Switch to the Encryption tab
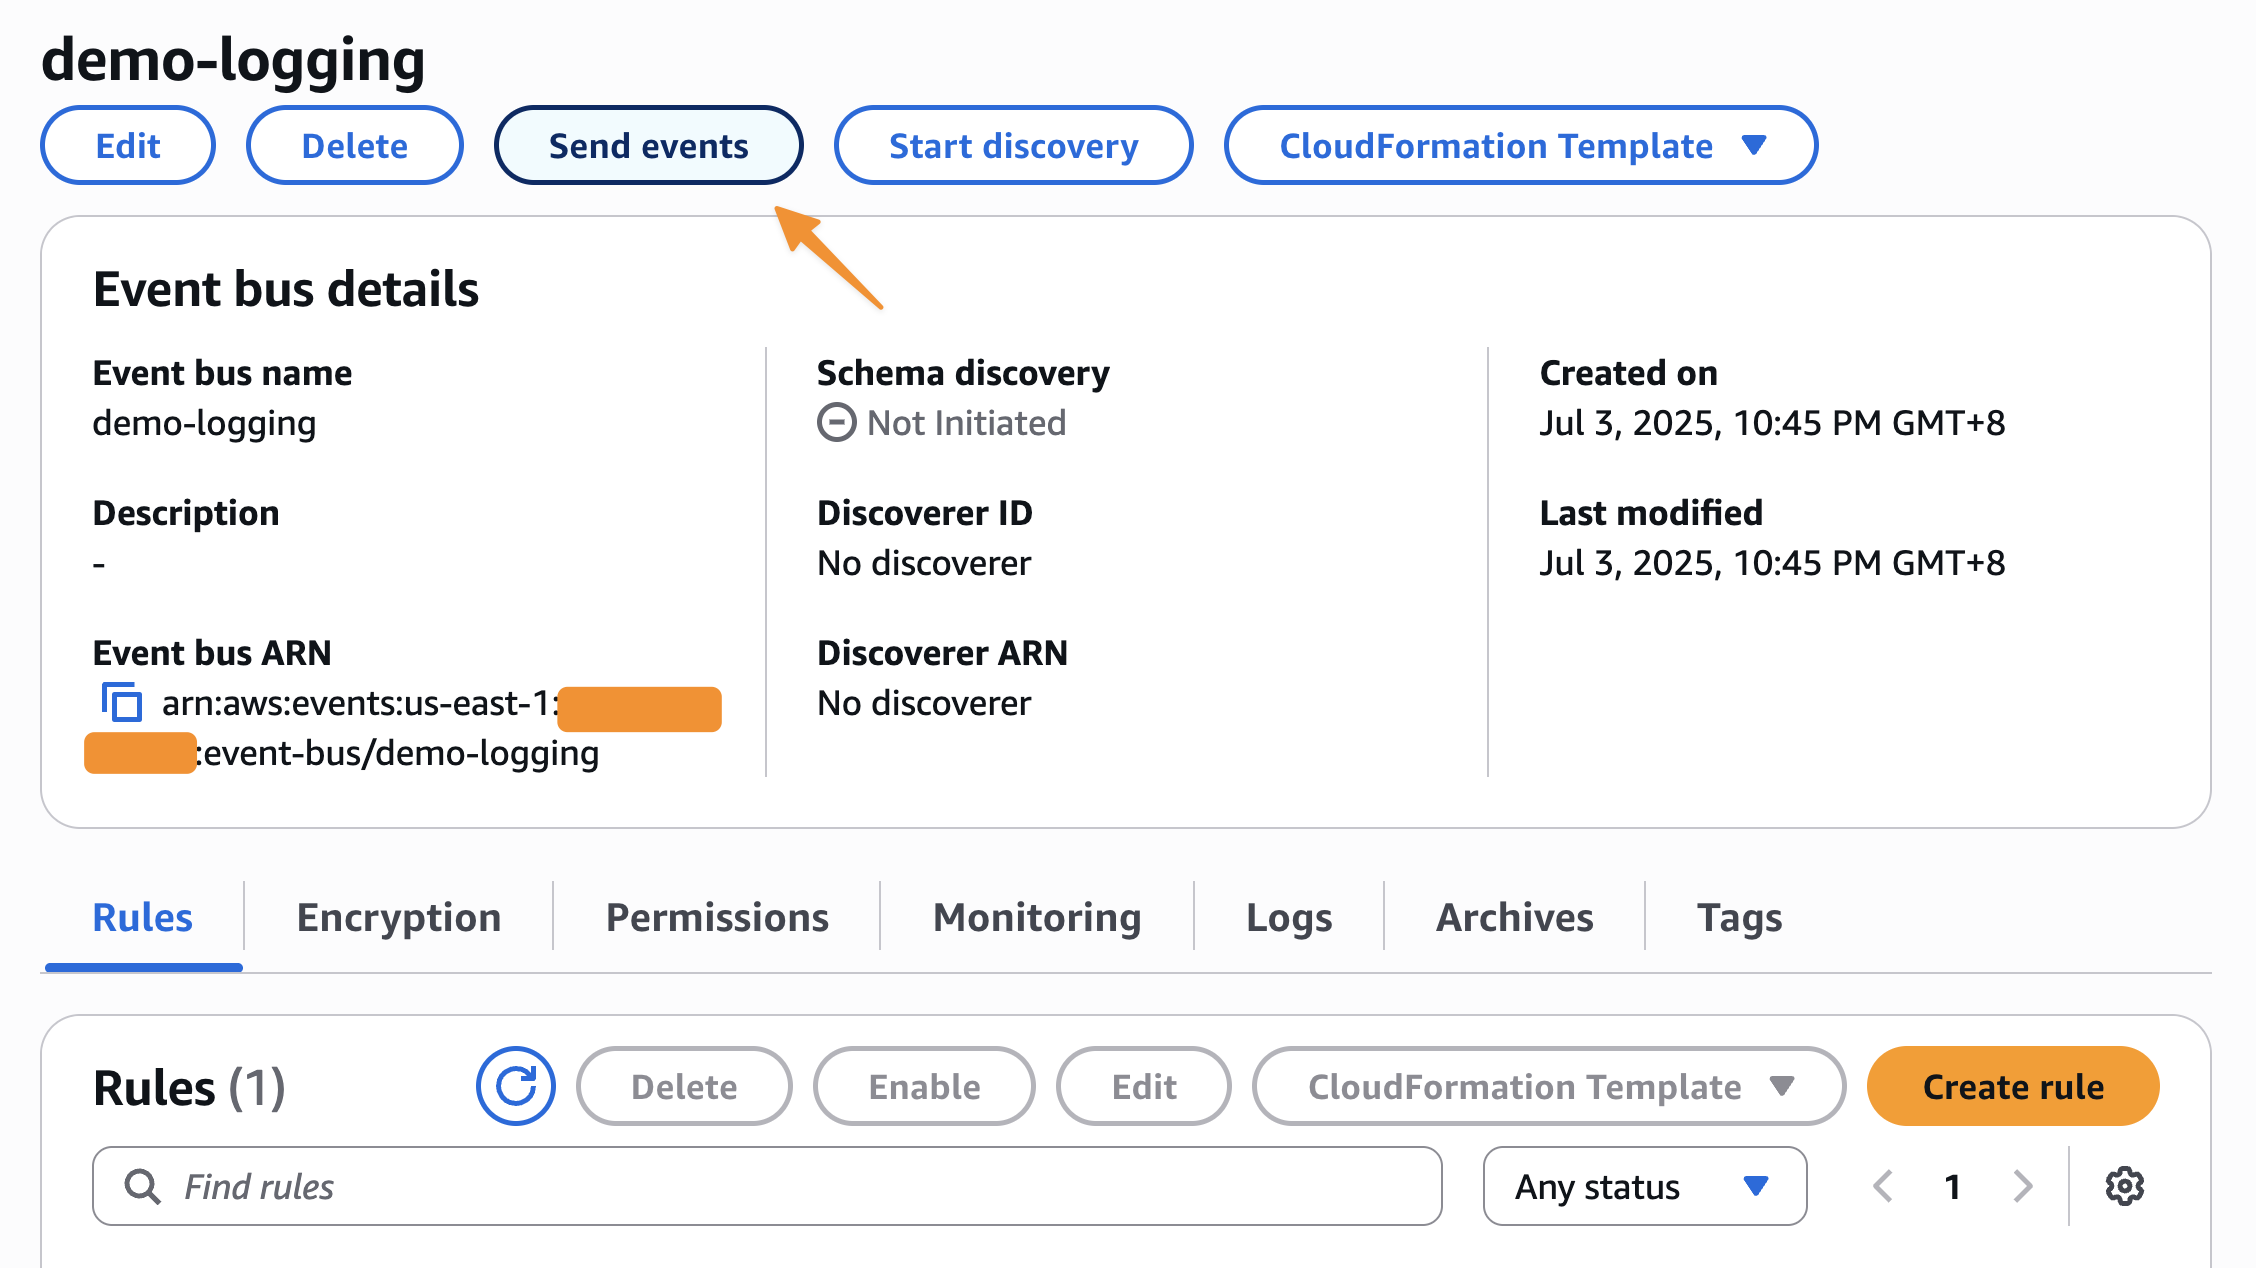Image resolution: width=2256 pixels, height=1268 pixels. click(398, 917)
